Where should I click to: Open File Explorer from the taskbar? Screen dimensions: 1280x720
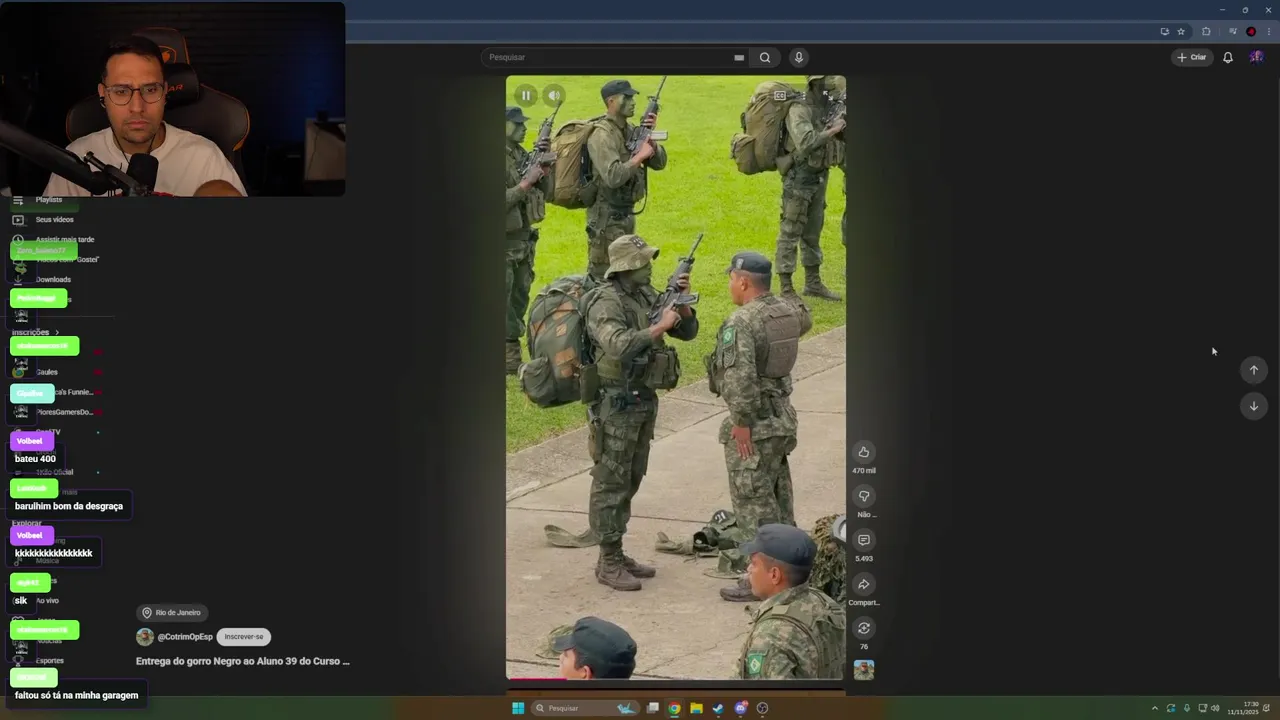click(x=696, y=708)
